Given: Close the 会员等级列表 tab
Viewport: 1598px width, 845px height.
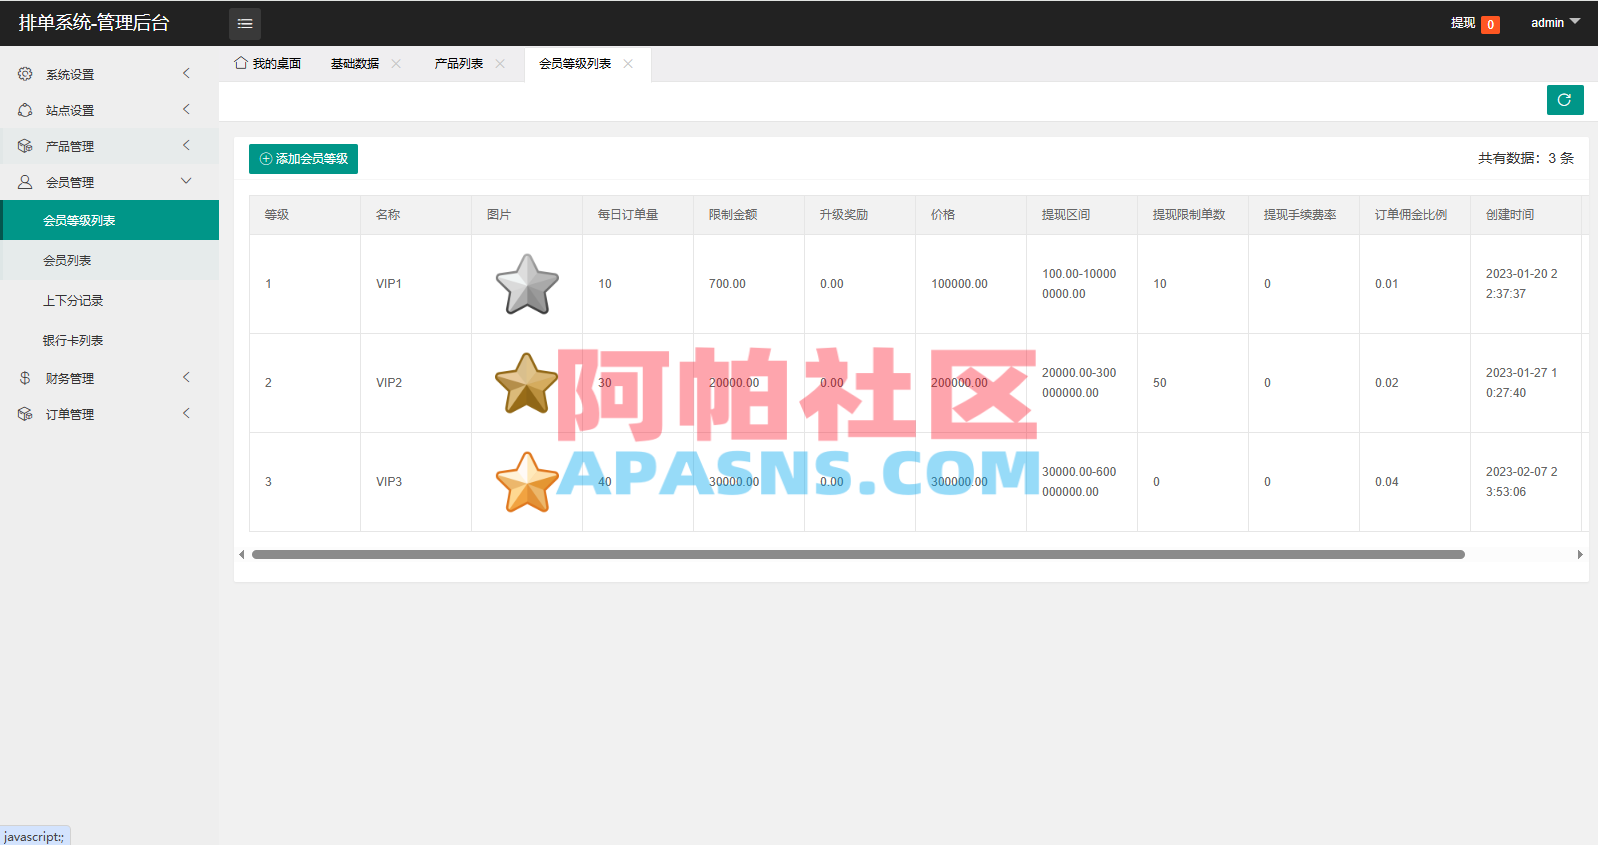Looking at the screenshot, I should click(628, 63).
